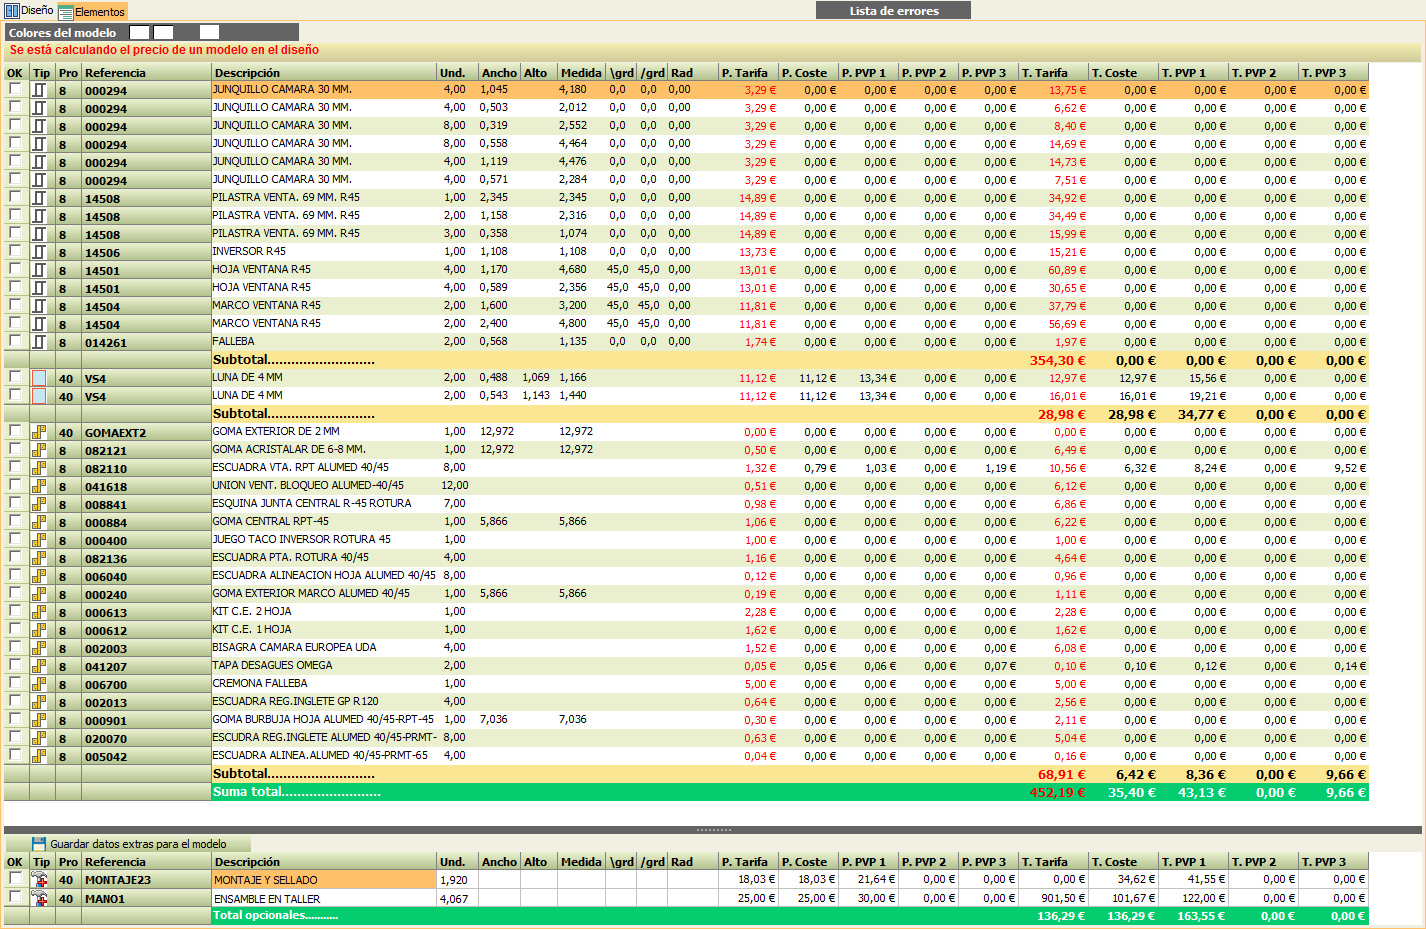Click the total tarifa value 452,19 €
Image resolution: width=1426 pixels, height=929 pixels.
[x=1057, y=792]
